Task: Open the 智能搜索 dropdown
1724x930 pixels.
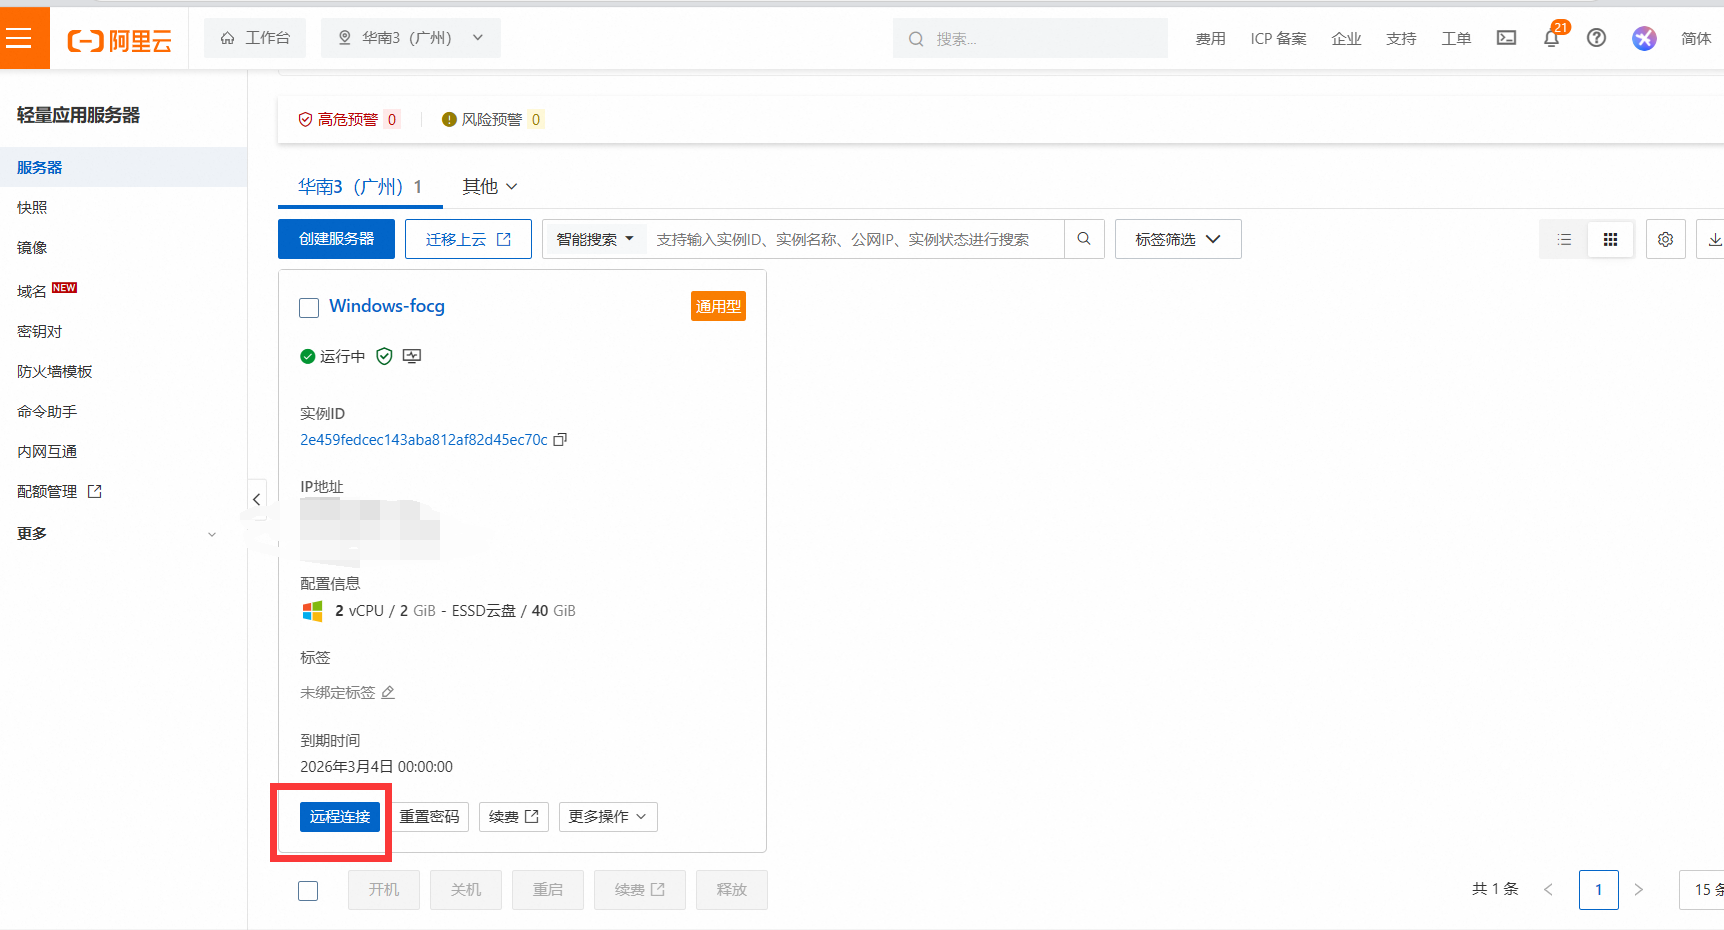Action: point(595,239)
